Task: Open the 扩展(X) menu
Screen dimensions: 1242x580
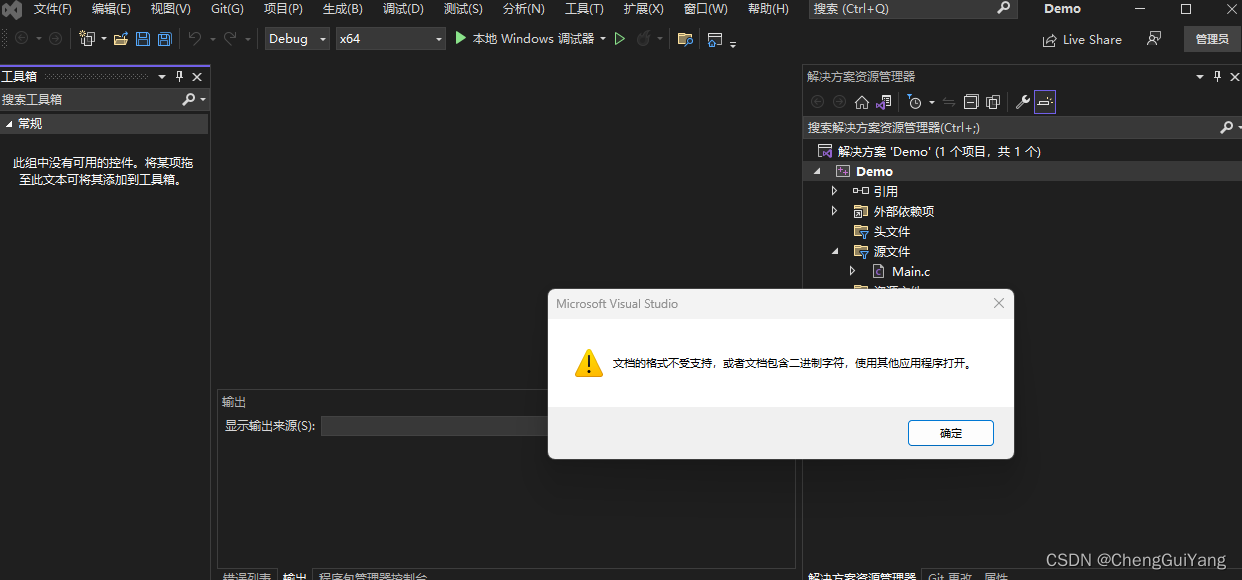Action: coord(643,9)
